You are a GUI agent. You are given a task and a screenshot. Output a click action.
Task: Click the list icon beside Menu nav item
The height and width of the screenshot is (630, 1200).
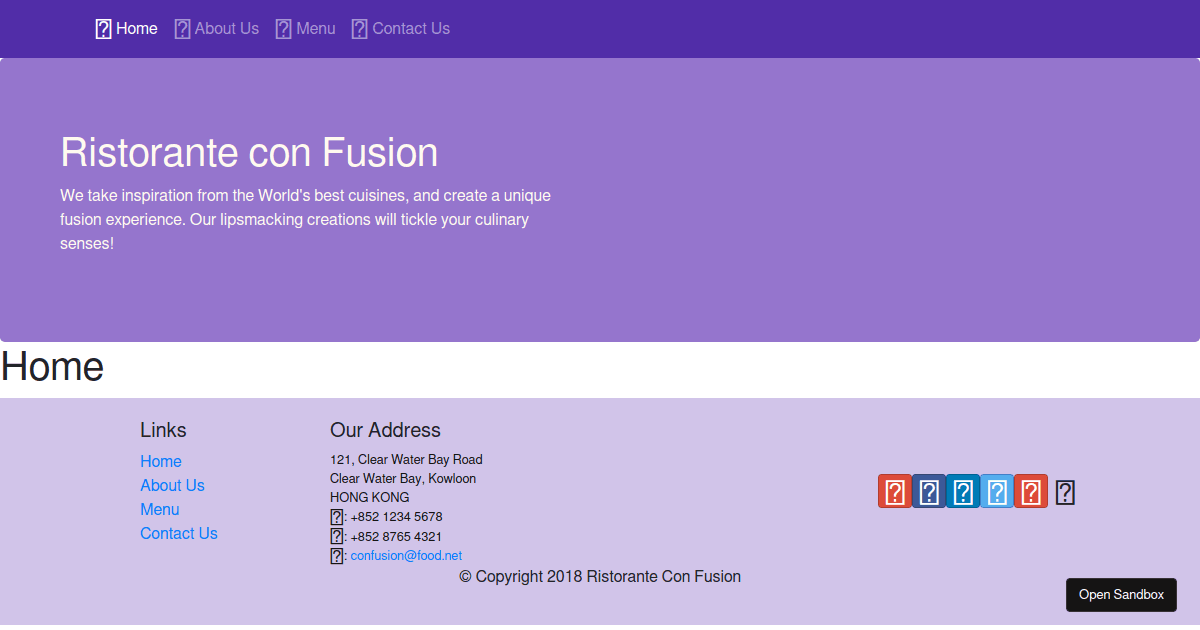[282, 28]
